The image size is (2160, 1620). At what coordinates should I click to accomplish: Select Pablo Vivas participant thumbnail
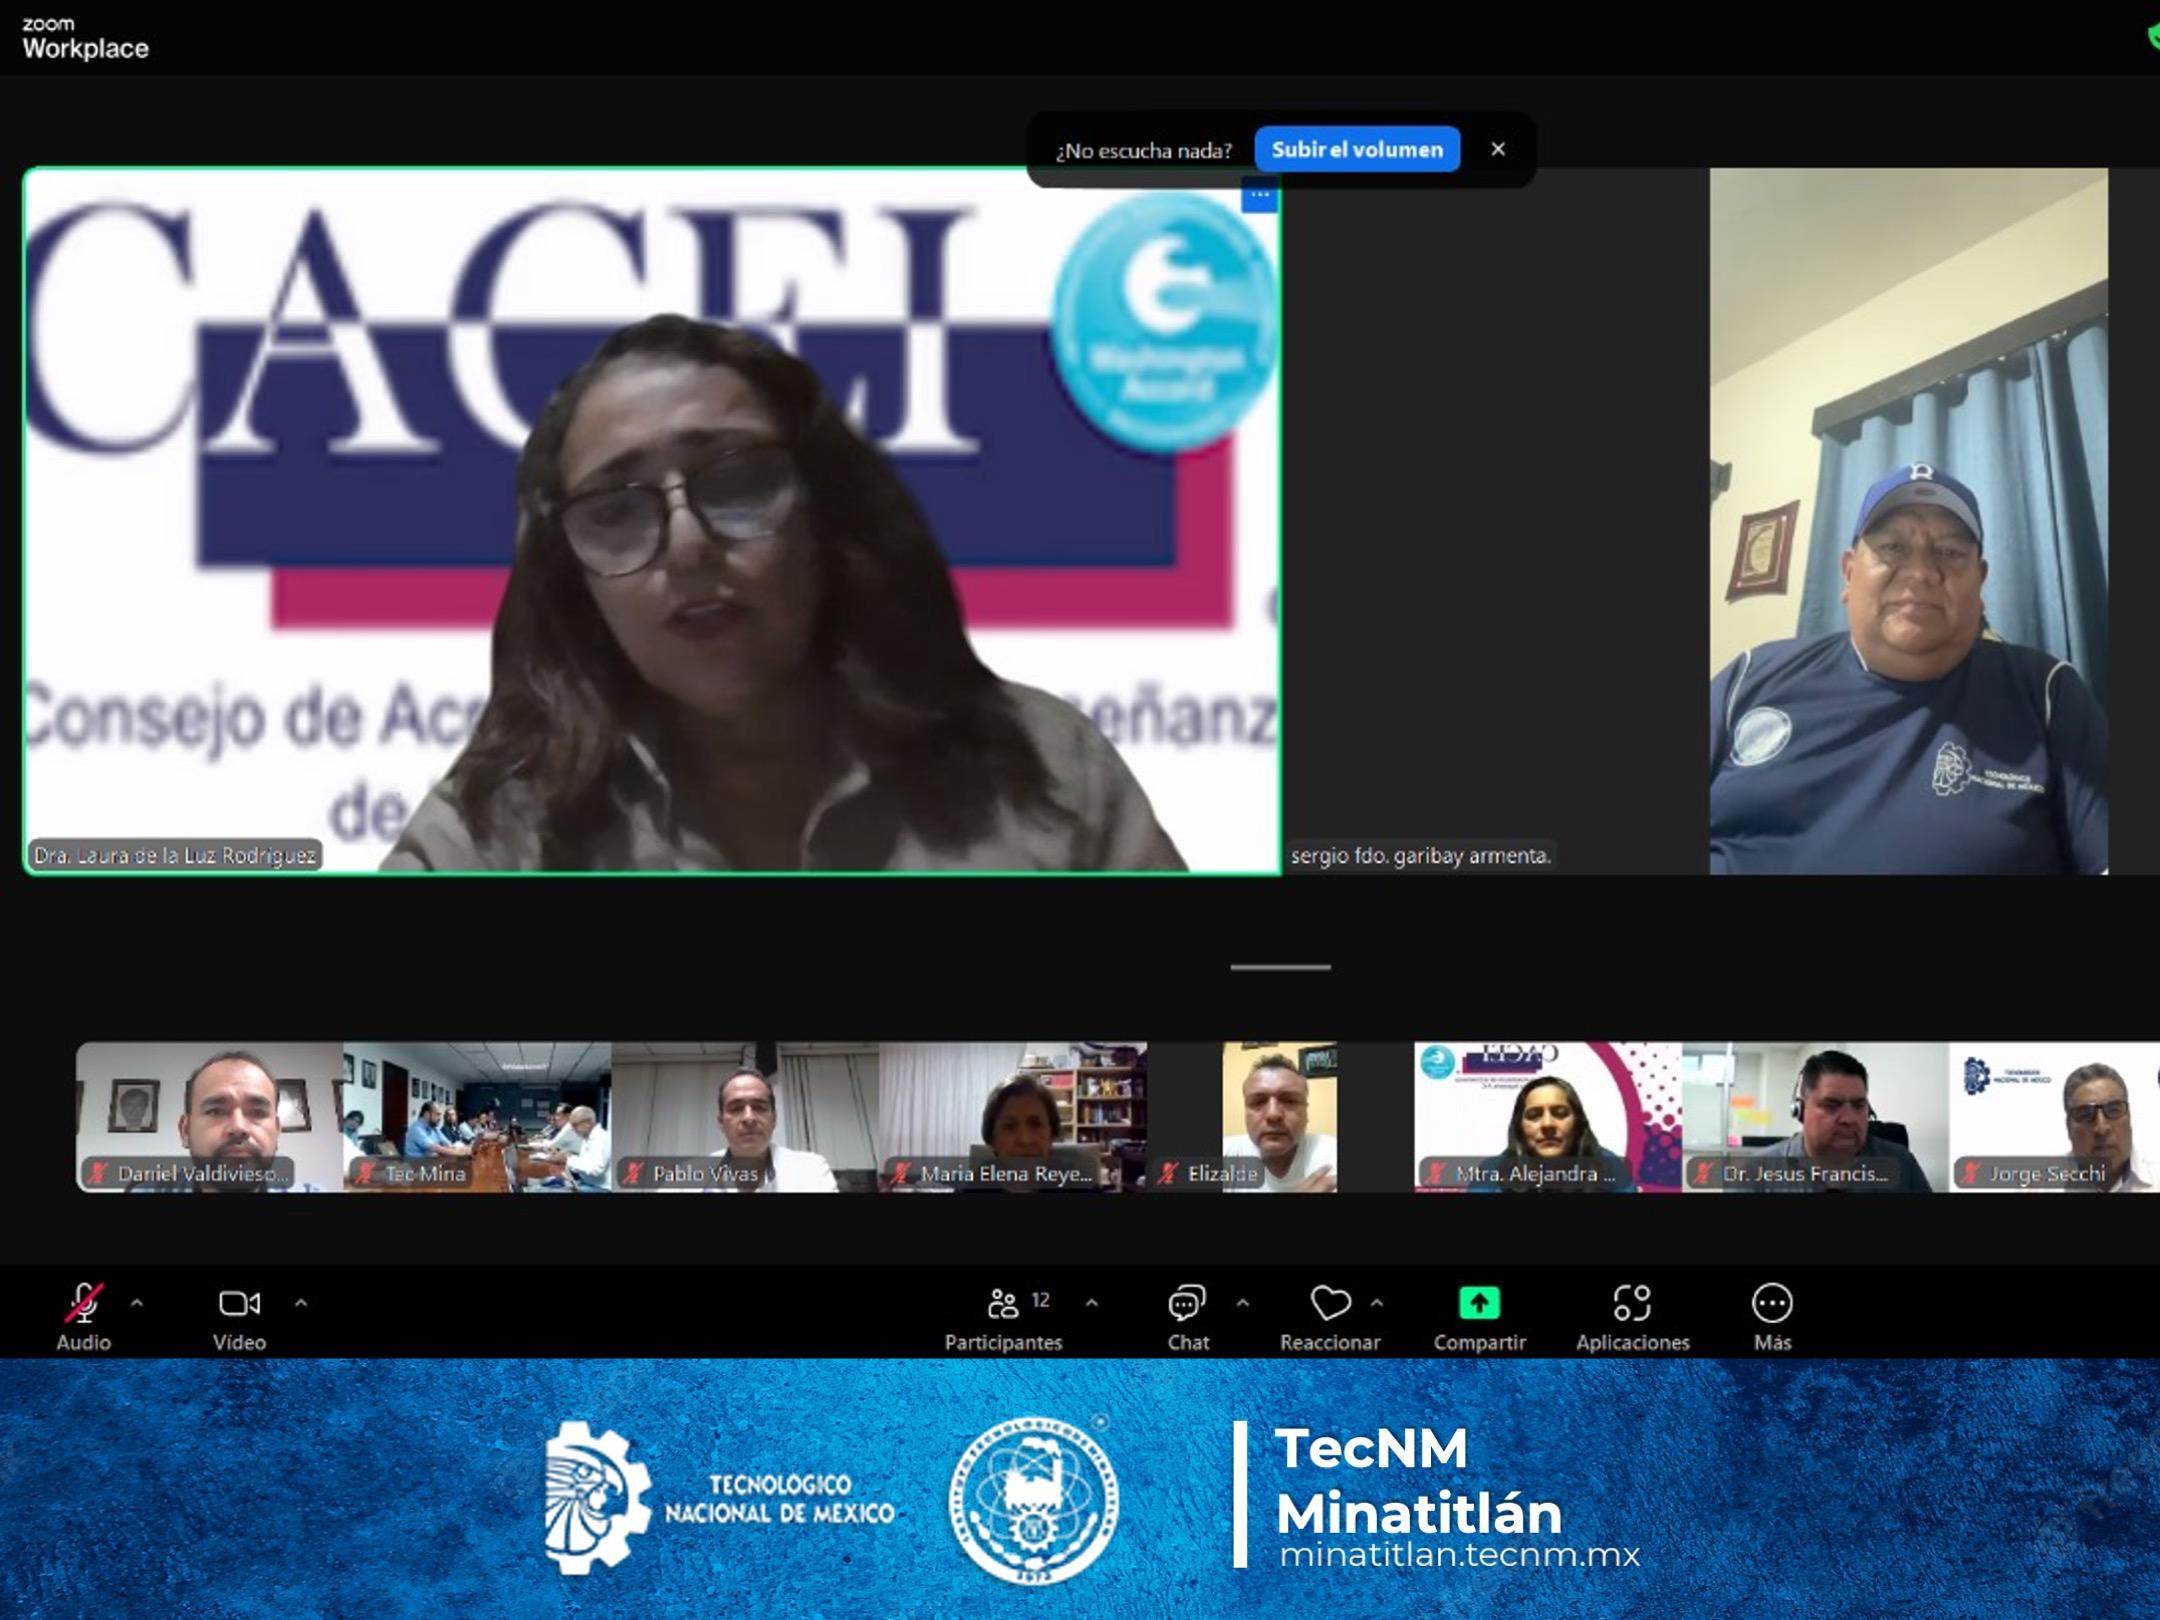(x=745, y=1117)
